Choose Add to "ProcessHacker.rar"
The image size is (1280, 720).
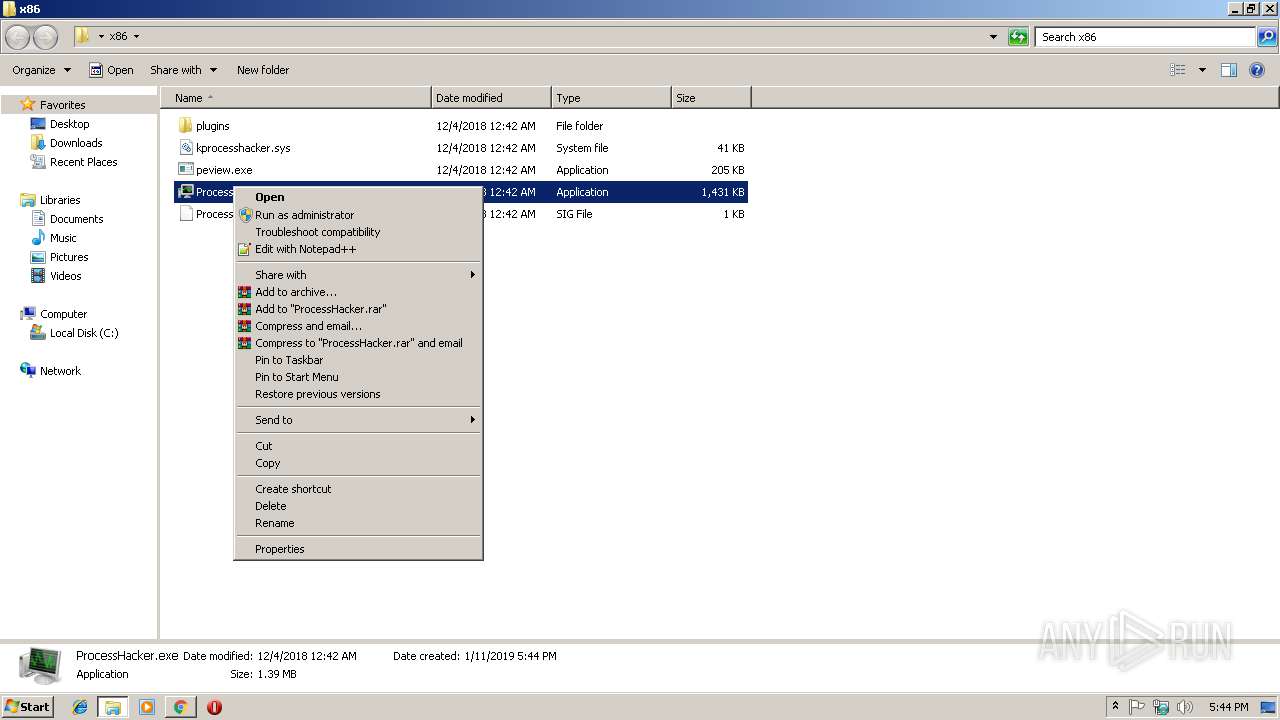pyautogui.click(x=358, y=309)
